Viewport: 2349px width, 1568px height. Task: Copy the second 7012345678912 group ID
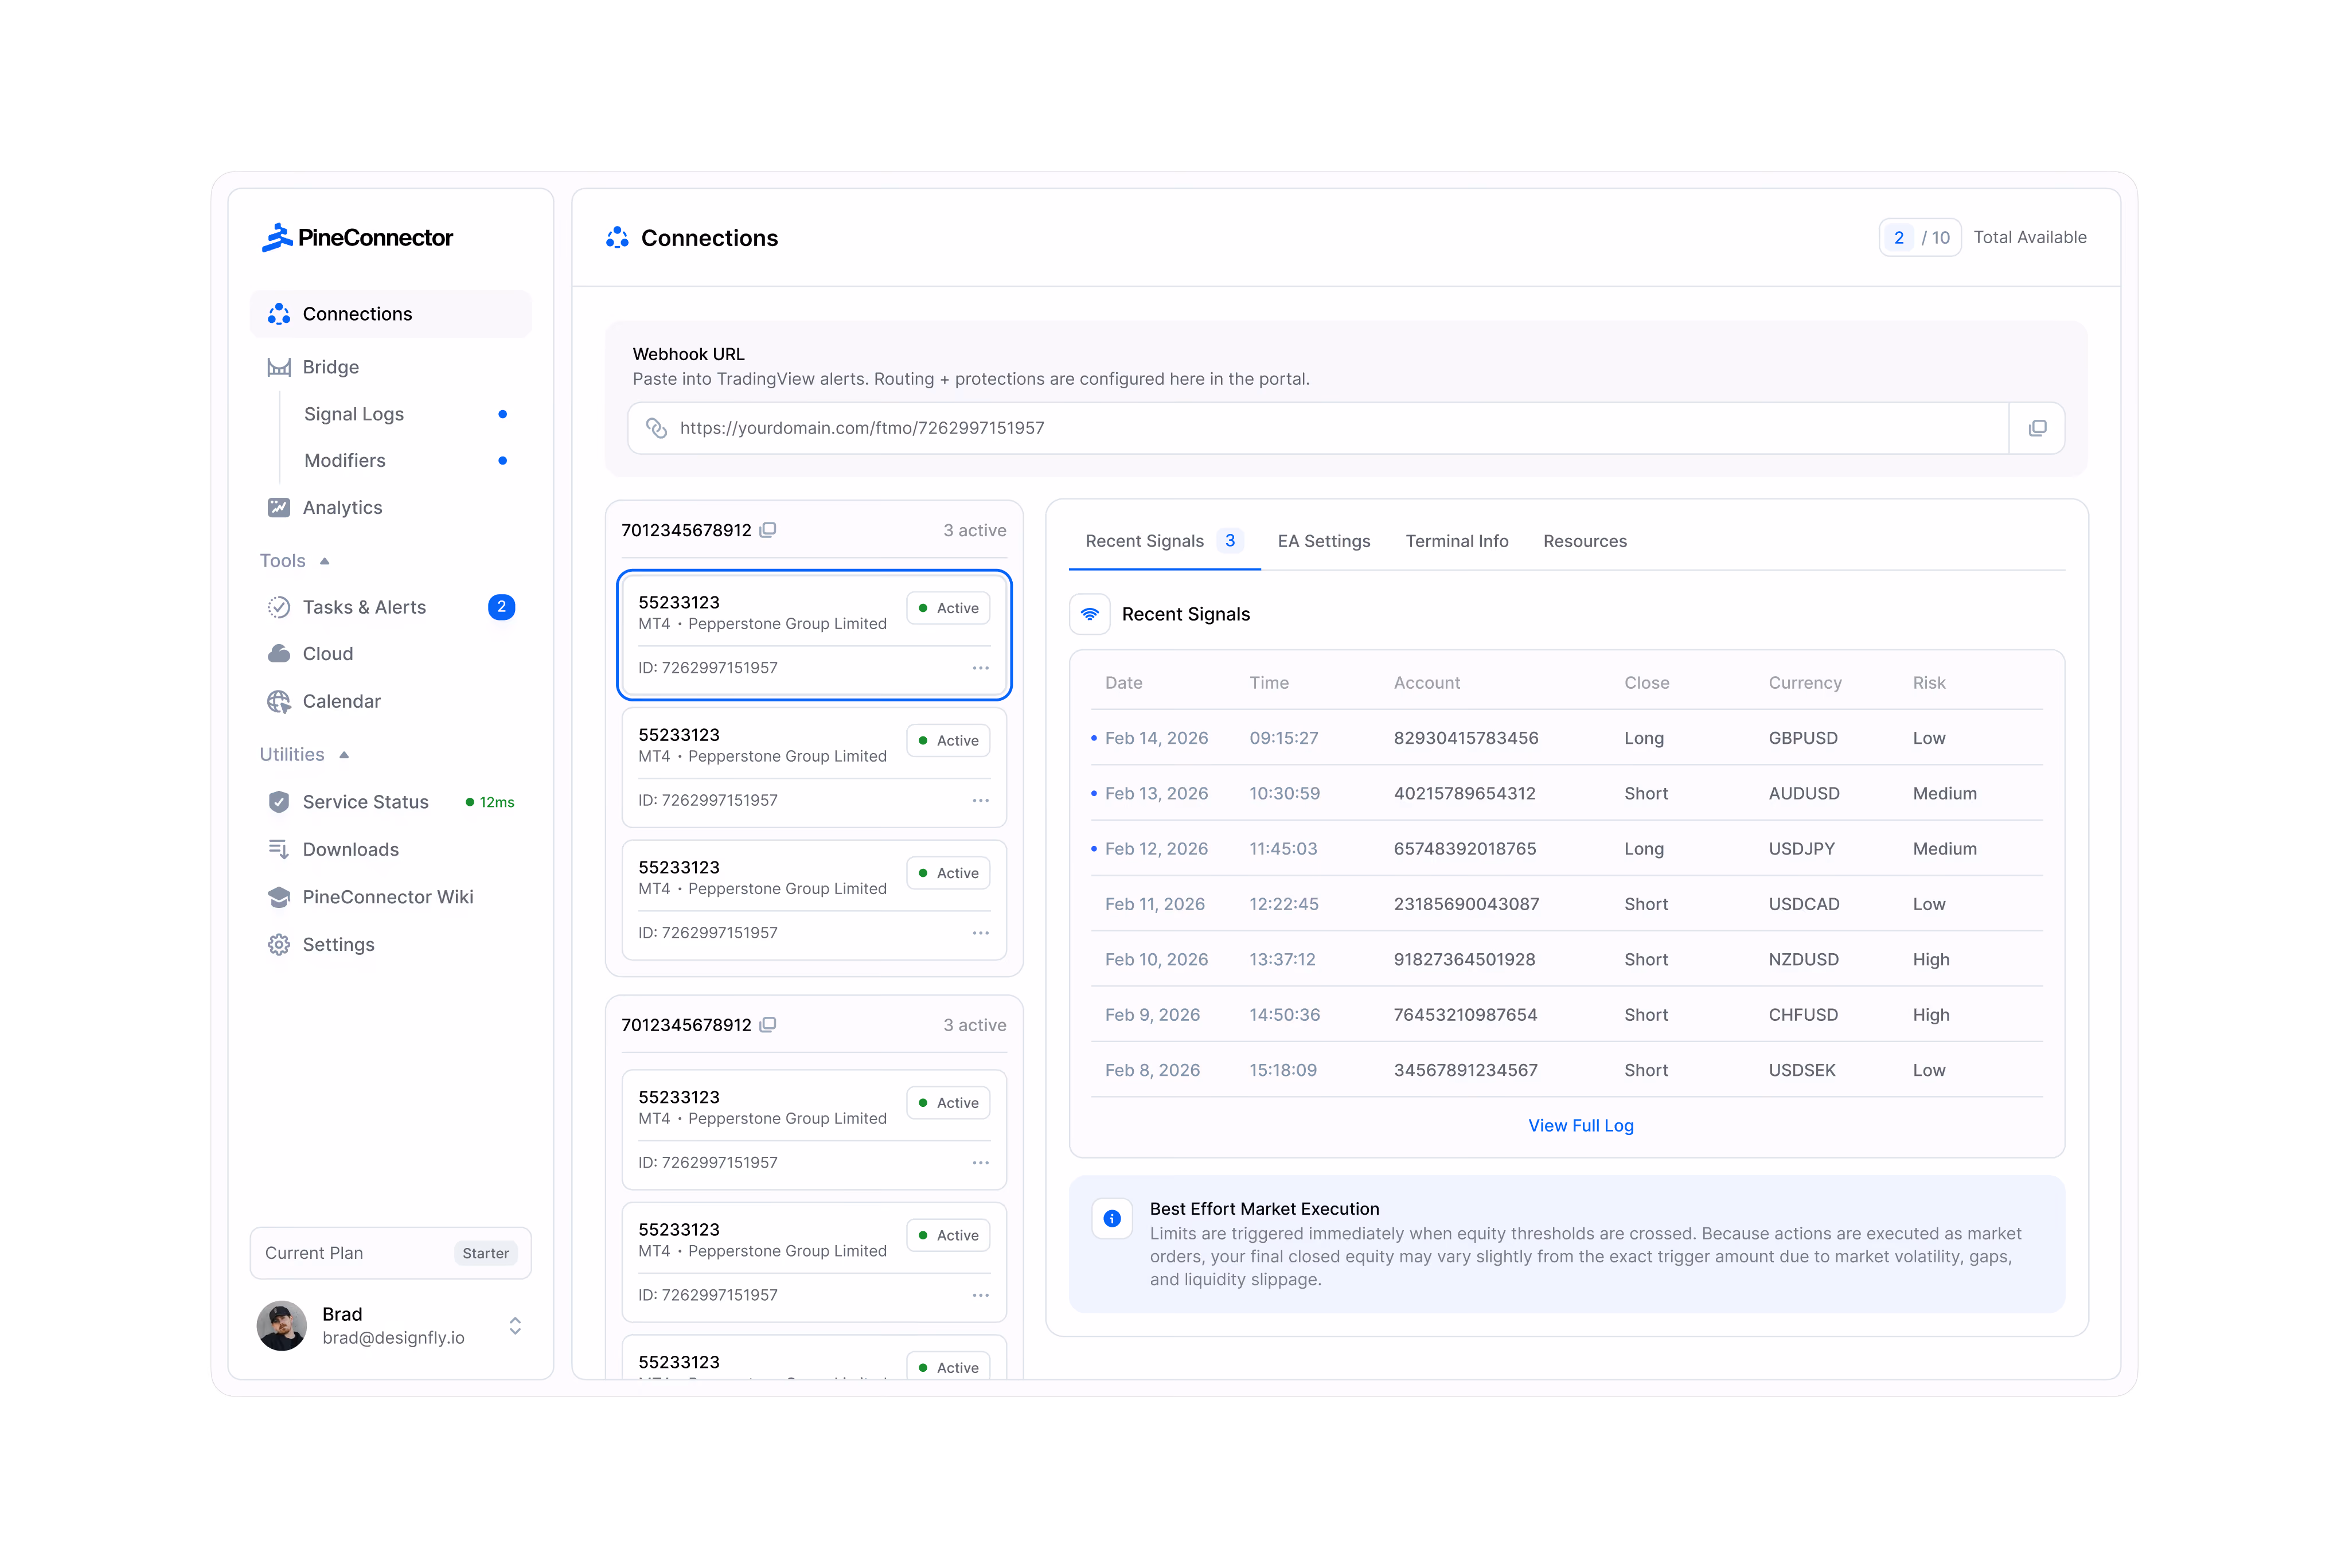[768, 1025]
